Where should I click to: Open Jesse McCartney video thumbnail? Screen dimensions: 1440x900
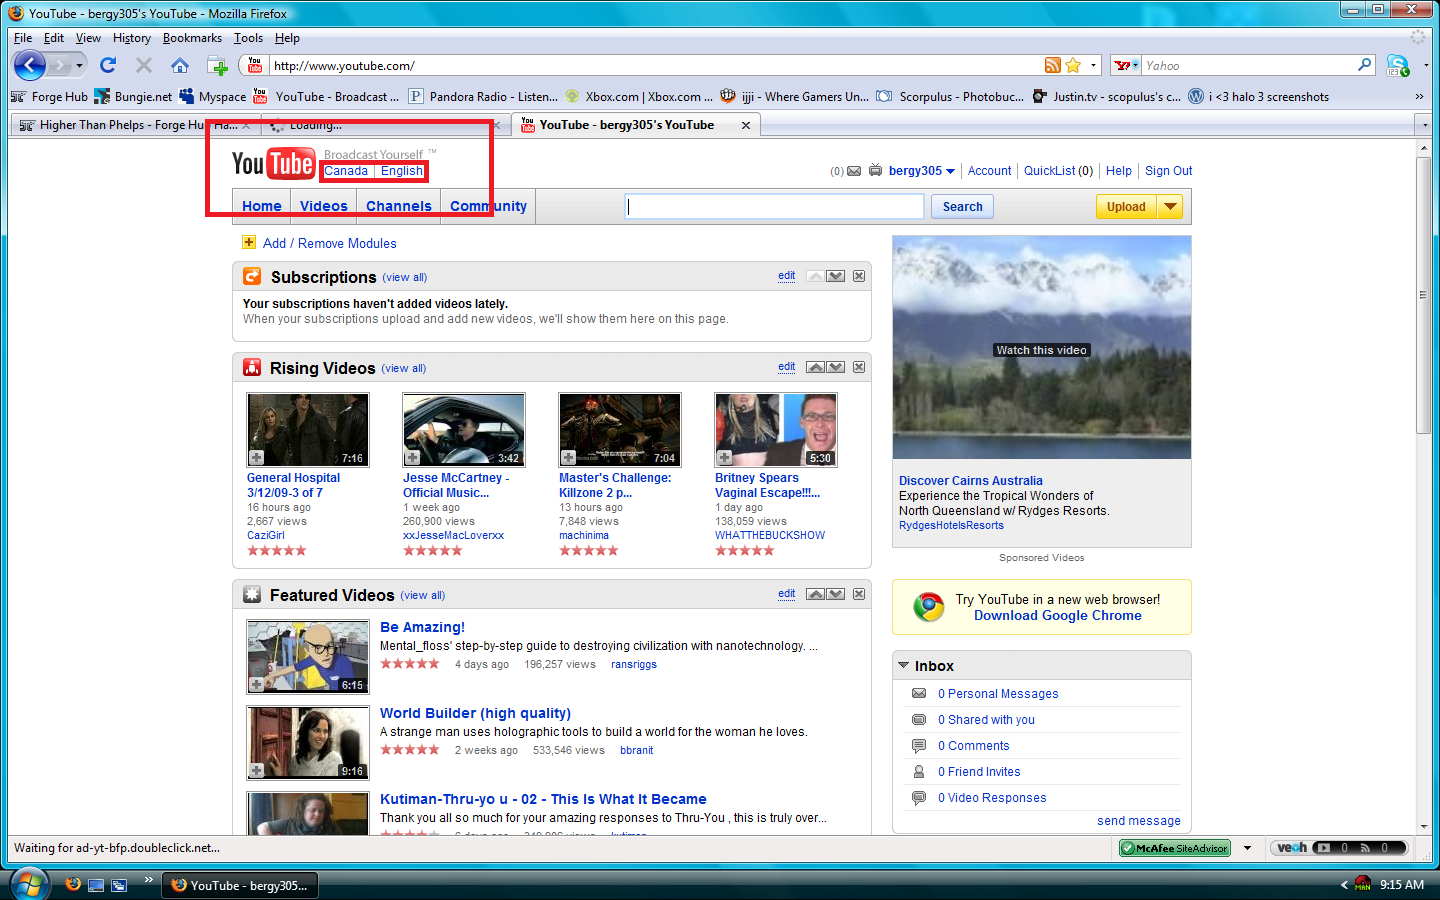[x=464, y=430]
